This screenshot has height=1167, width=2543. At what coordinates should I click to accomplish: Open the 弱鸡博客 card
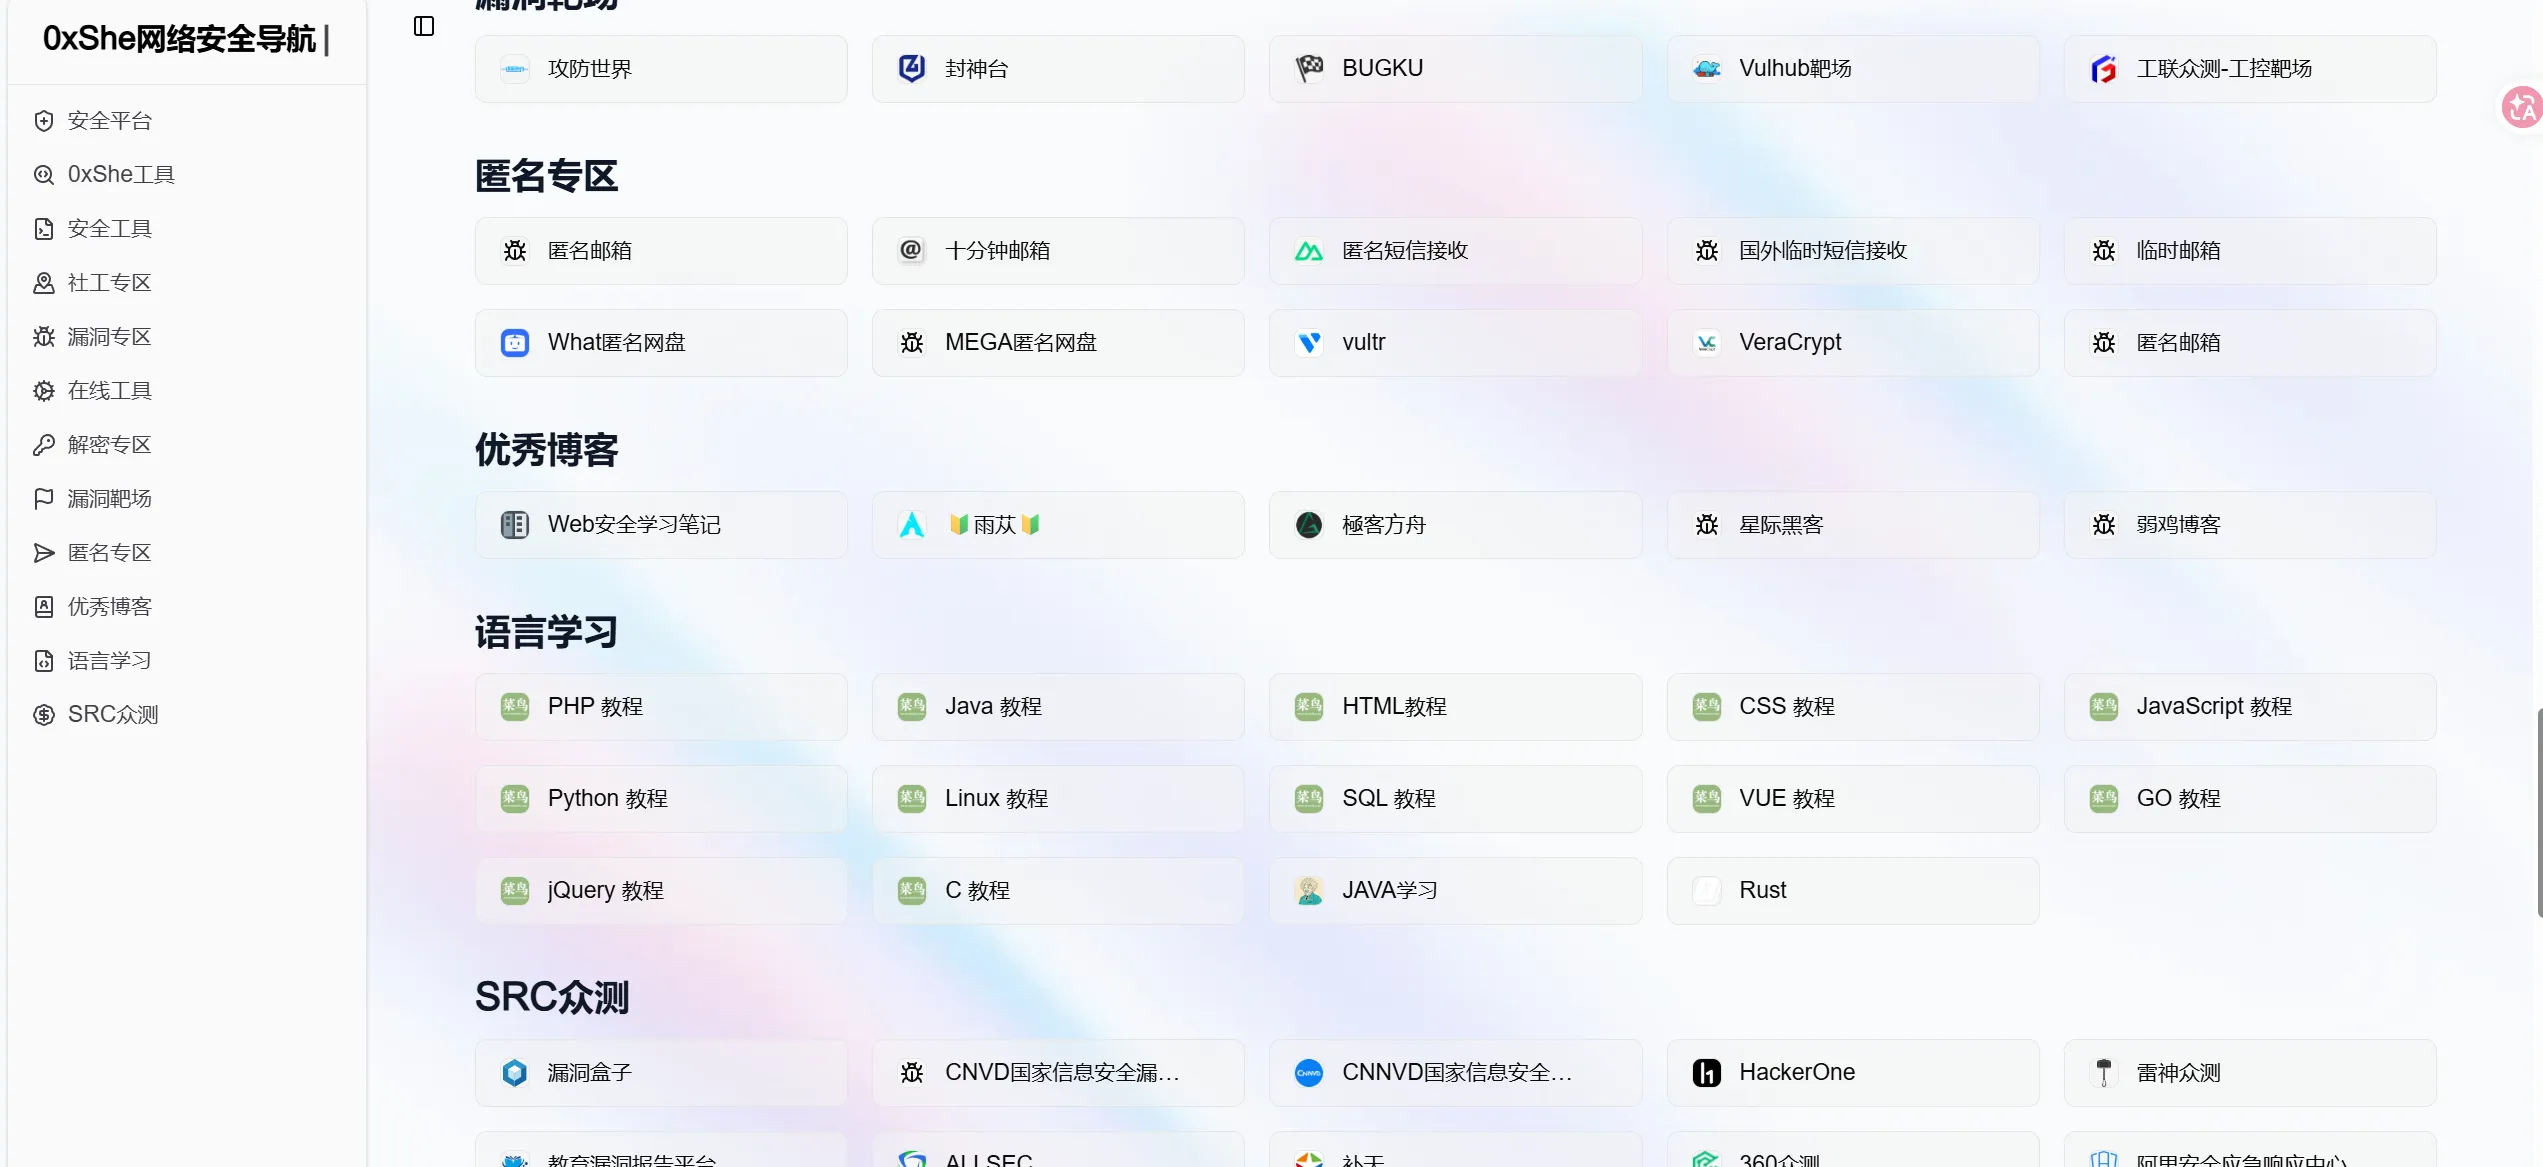click(x=2250, y=525)
